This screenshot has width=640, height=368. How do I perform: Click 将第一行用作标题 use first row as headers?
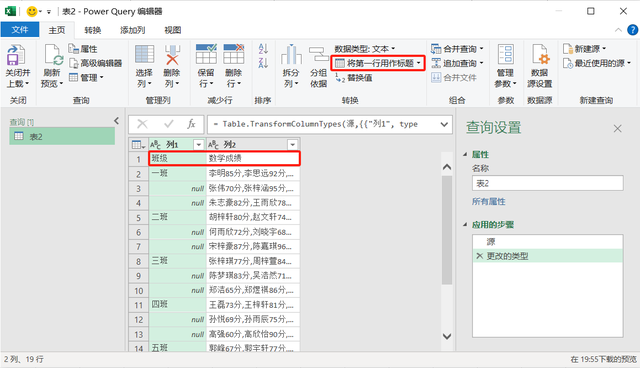tap(378, 63)
